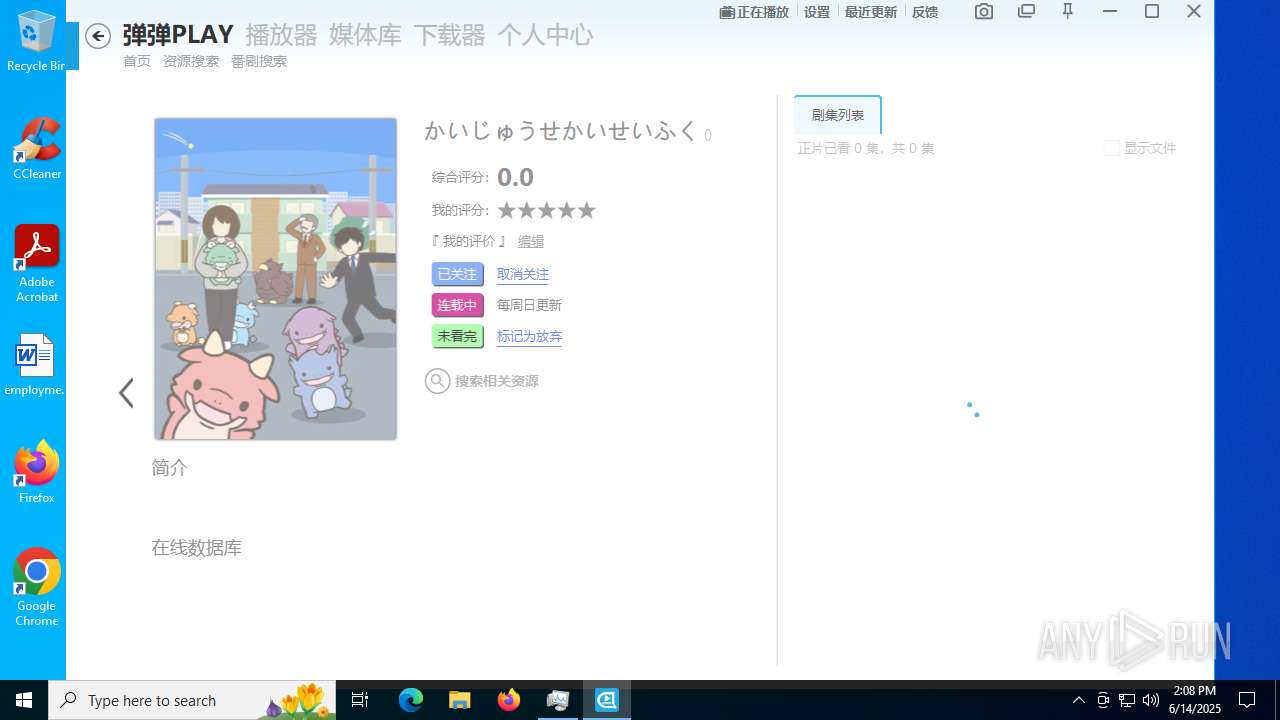Open 反馈 from the title bar
This screenshot has width=1280, height=720.
click(925, 12)
